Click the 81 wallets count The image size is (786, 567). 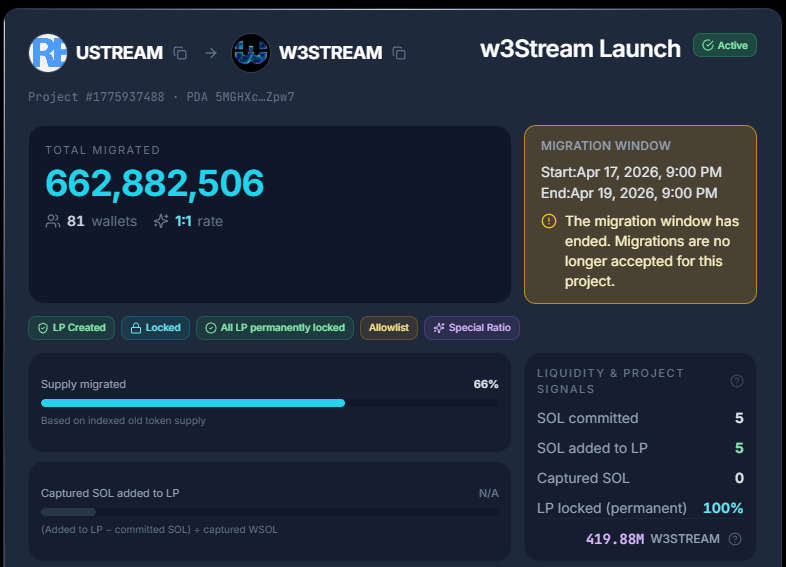tap(102, 221)
